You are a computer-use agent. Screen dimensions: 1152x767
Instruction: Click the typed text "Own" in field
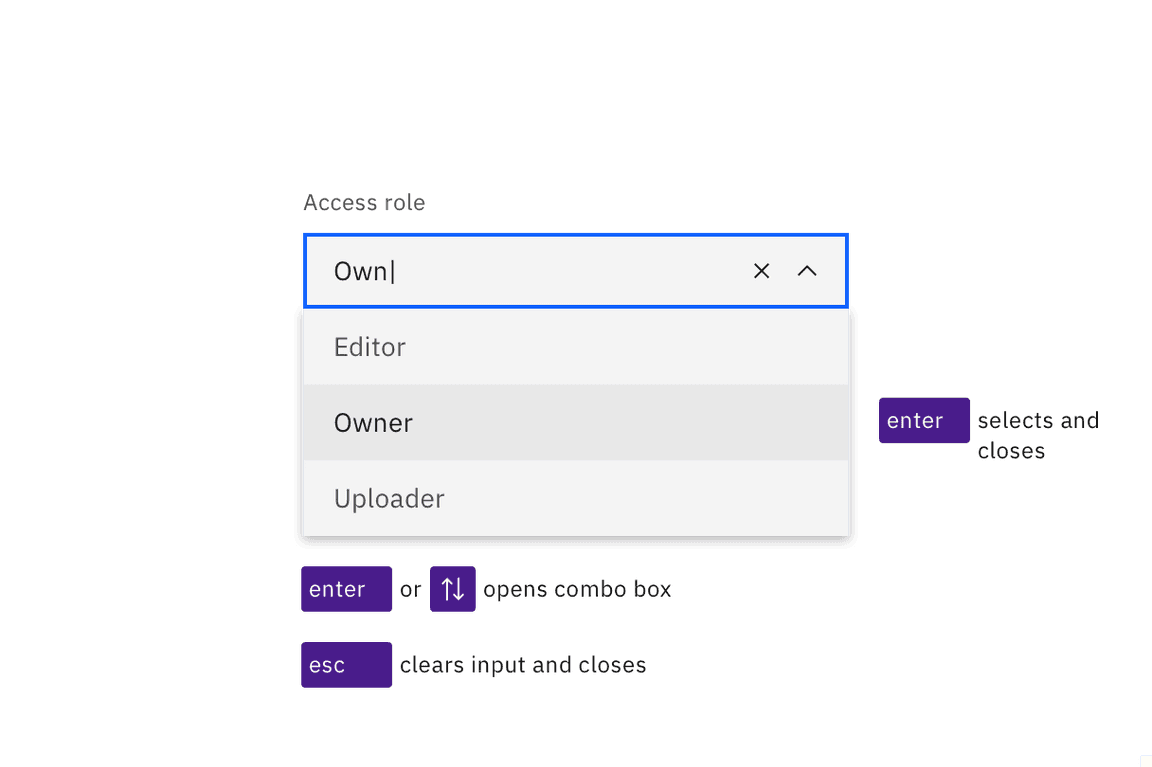click(360, 272)
